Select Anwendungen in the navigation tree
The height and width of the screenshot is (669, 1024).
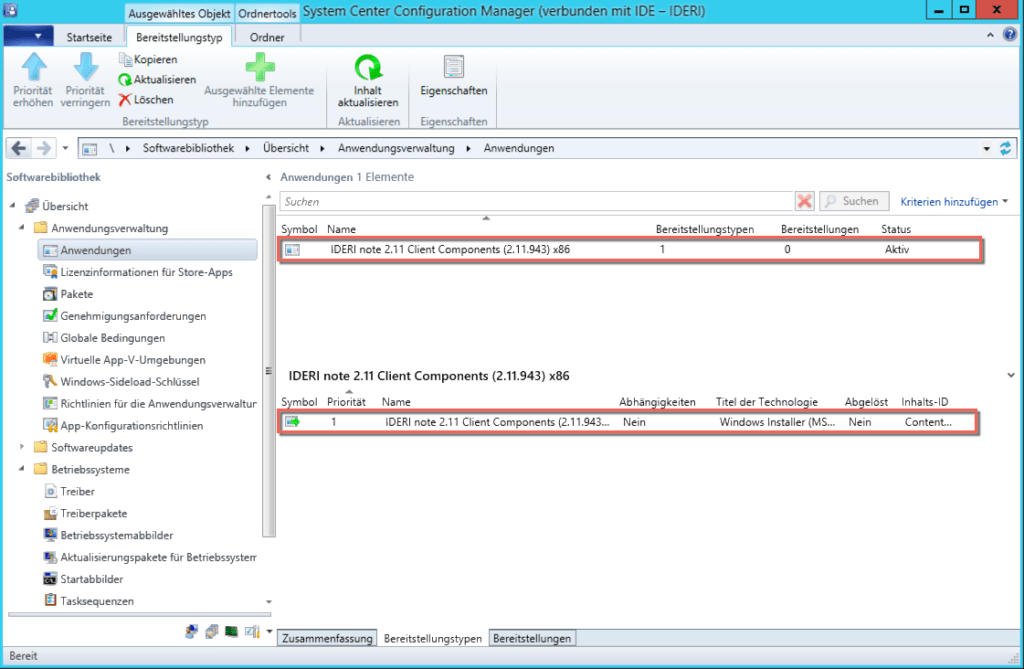tap(148, 250)
